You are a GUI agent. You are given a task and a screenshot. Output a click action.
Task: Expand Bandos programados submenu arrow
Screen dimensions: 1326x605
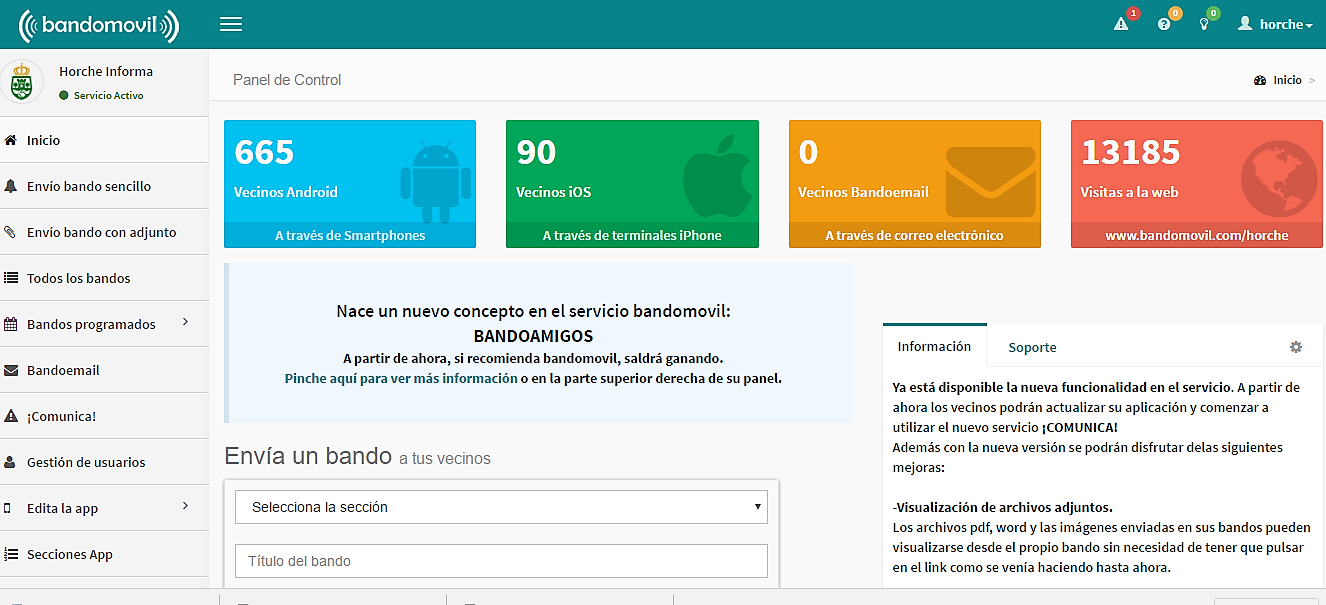click(x=186, y=322)
